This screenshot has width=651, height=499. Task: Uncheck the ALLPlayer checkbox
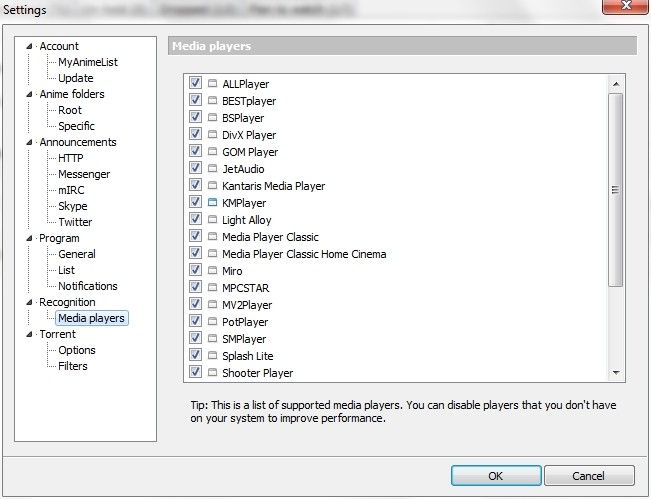click(195, 83)
